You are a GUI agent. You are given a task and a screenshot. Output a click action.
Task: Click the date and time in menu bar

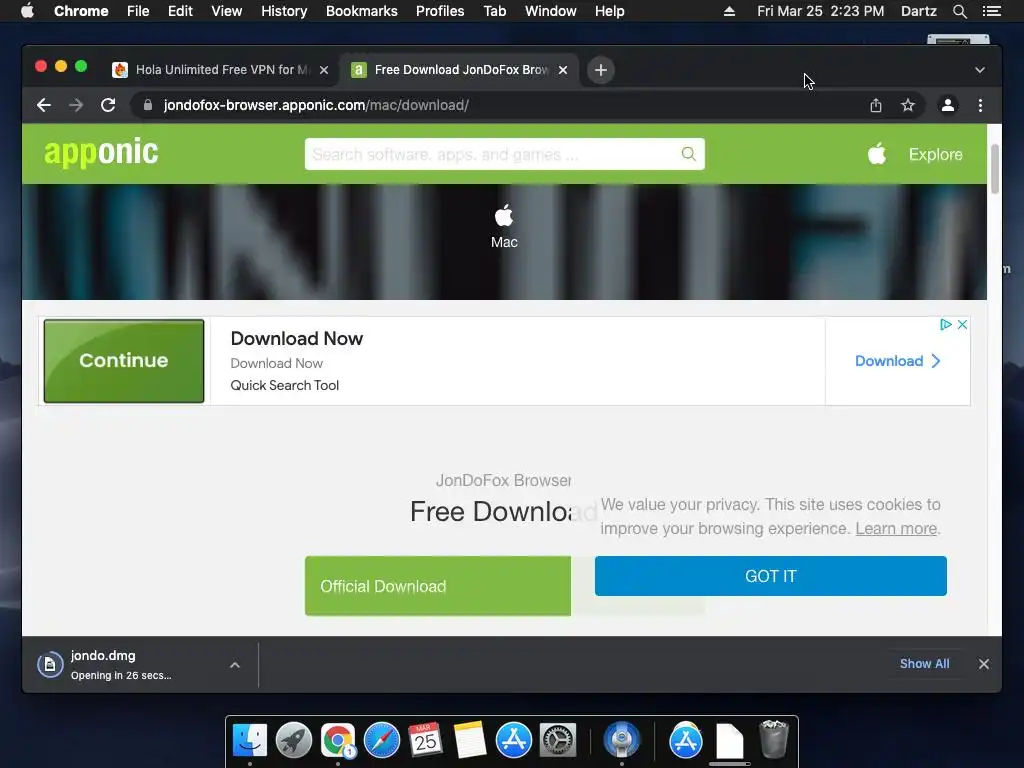pyautogui.click(x=820, y=11)
